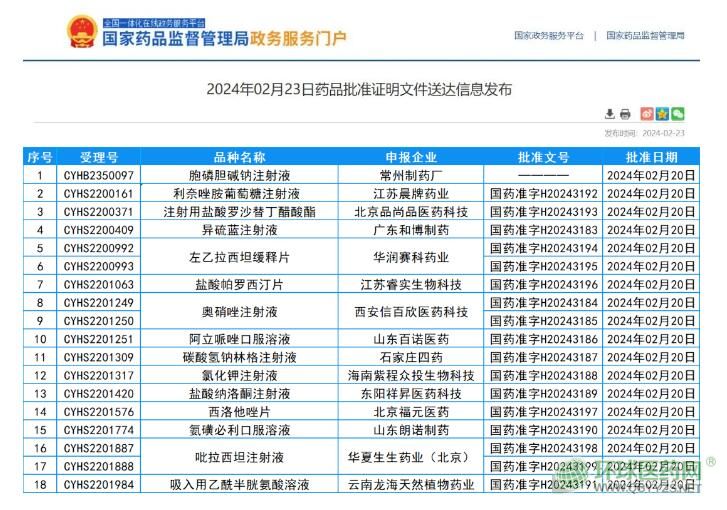Share via the QZone star icon

pos(662,114)
